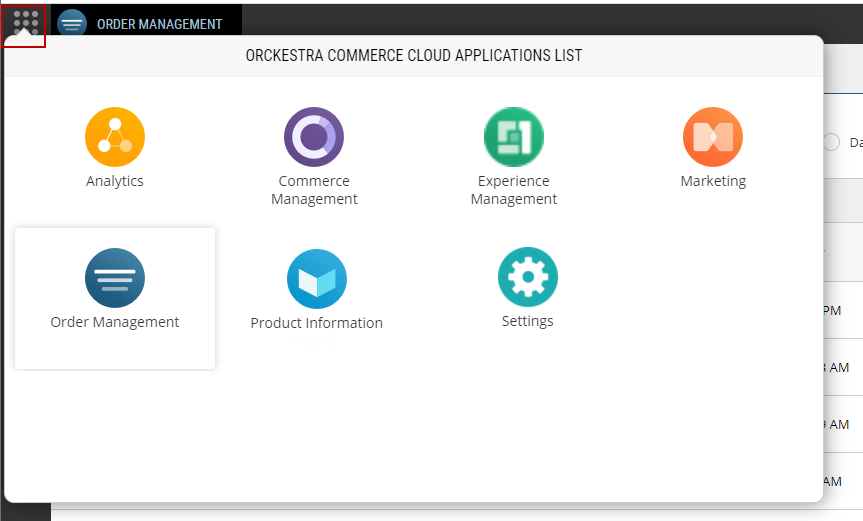Click the ORDER MANAGEMENT header title
The image size is (863, 521).
pyautogui.click(x=160, y=24)
